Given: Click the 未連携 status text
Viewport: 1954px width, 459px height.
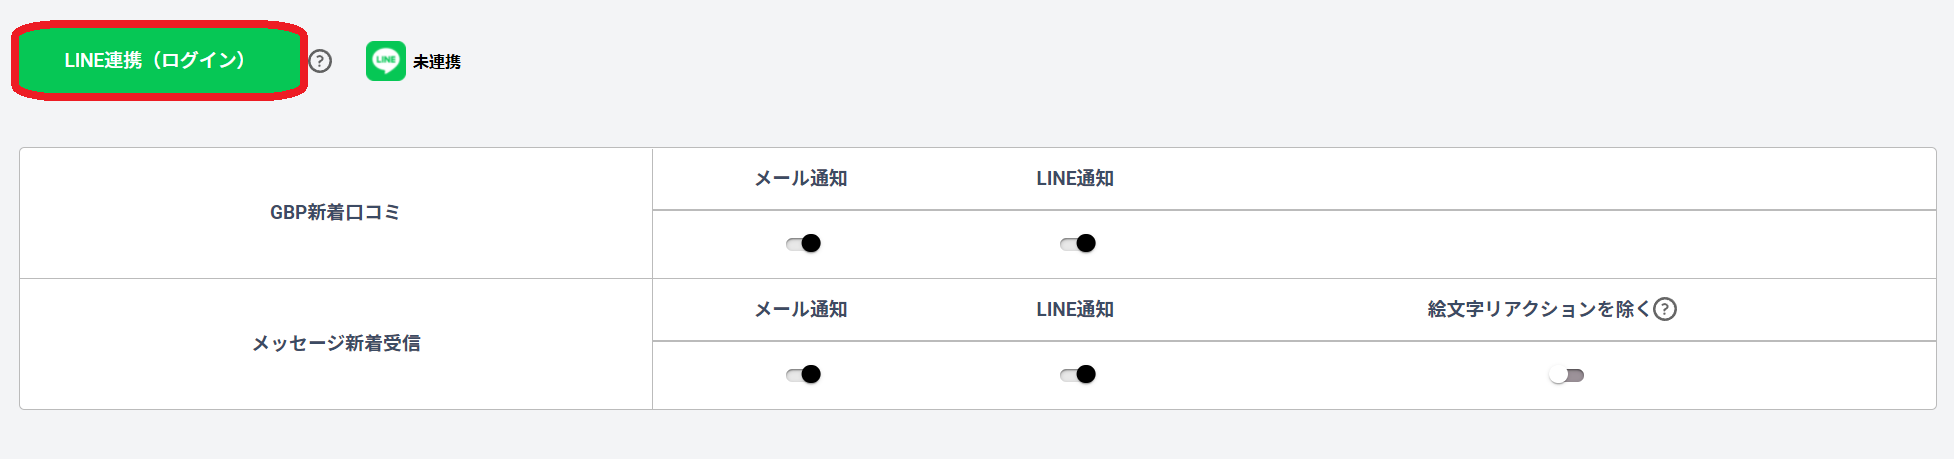Looking at the screenshot, I should tap(437, 62).
